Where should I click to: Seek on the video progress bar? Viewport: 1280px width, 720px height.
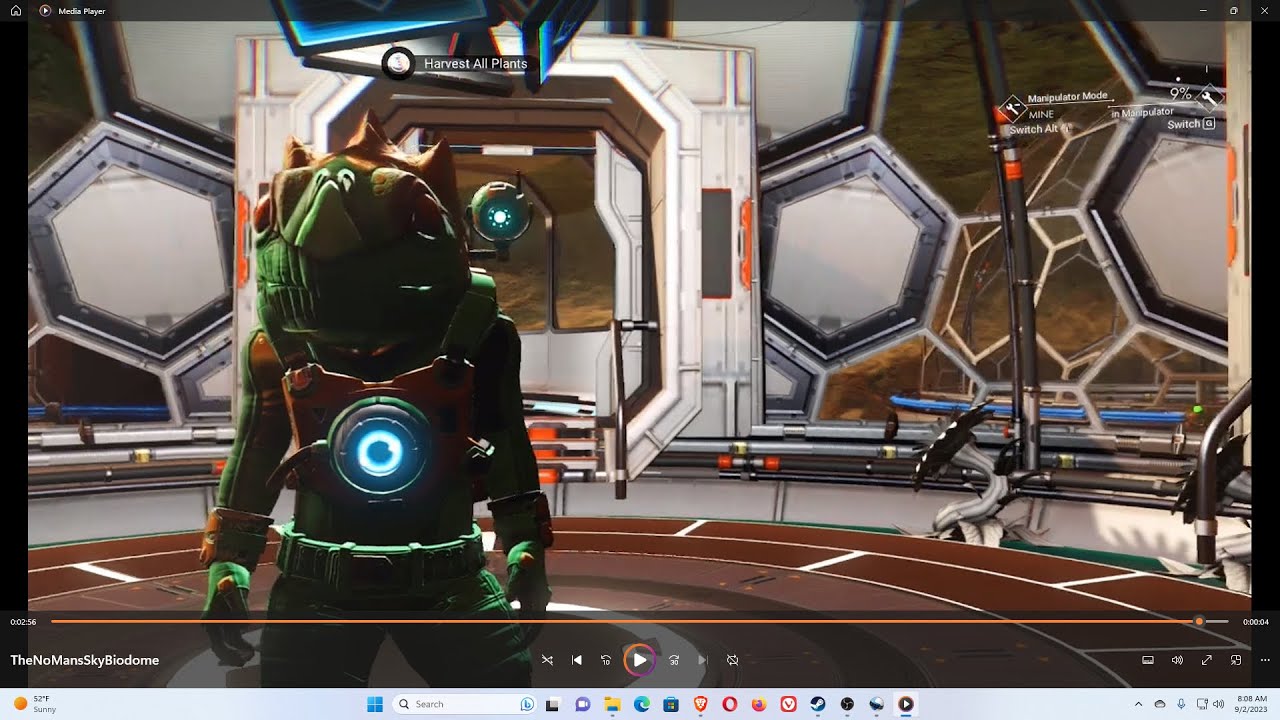[x=640, y=622]
